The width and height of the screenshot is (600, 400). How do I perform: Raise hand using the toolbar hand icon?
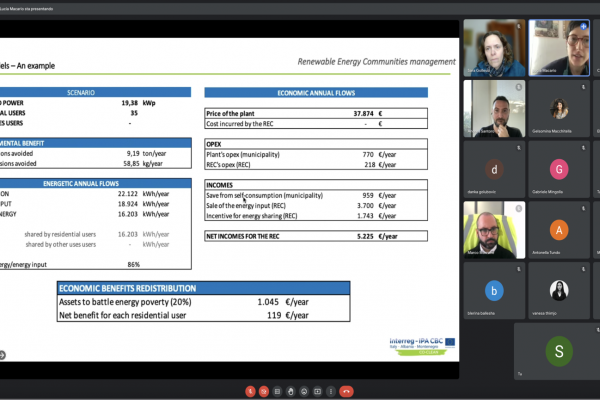(290, 391)
